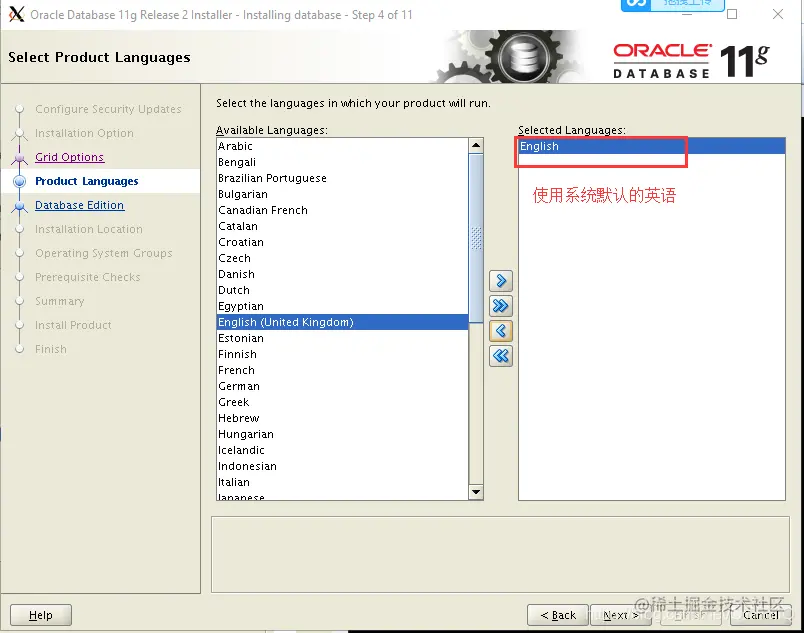Add selected language with single right arrow
This screenshot has width=804, height=633.
(501, 281)
